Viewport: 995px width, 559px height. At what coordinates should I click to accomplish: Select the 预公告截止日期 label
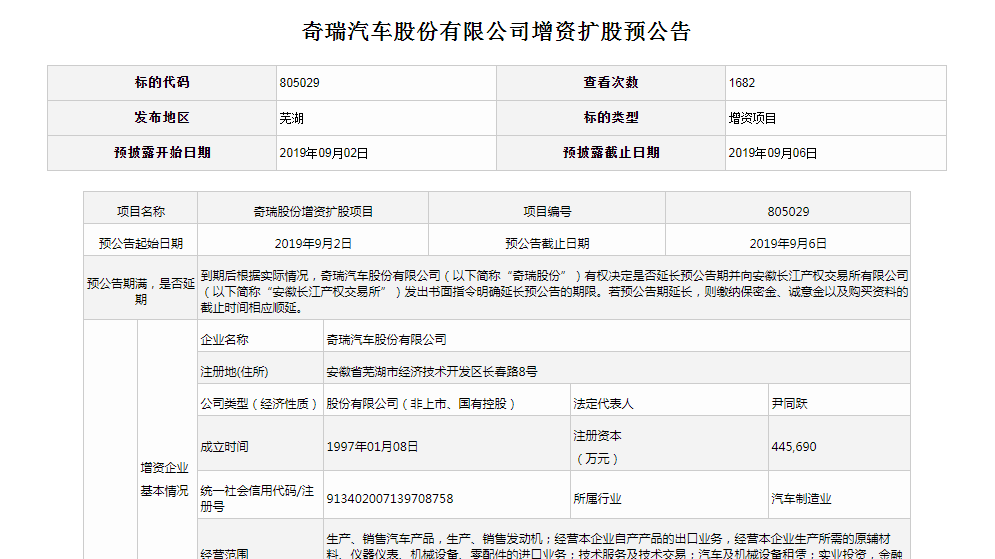point(547,244)
